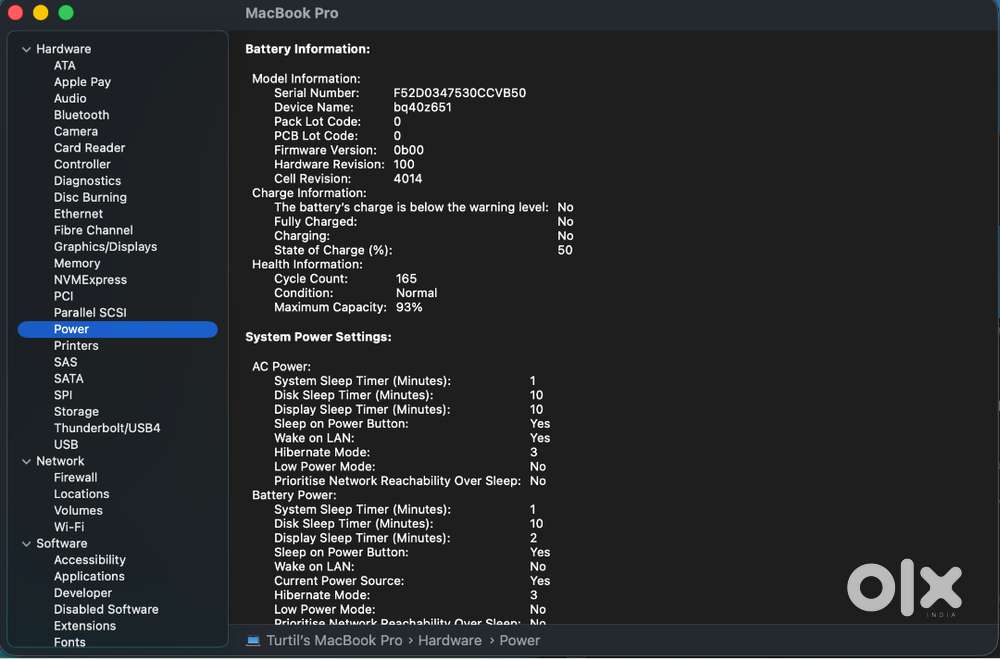Click the Hardware category label
Screen dimensions: 1000x659
(63, 49)
